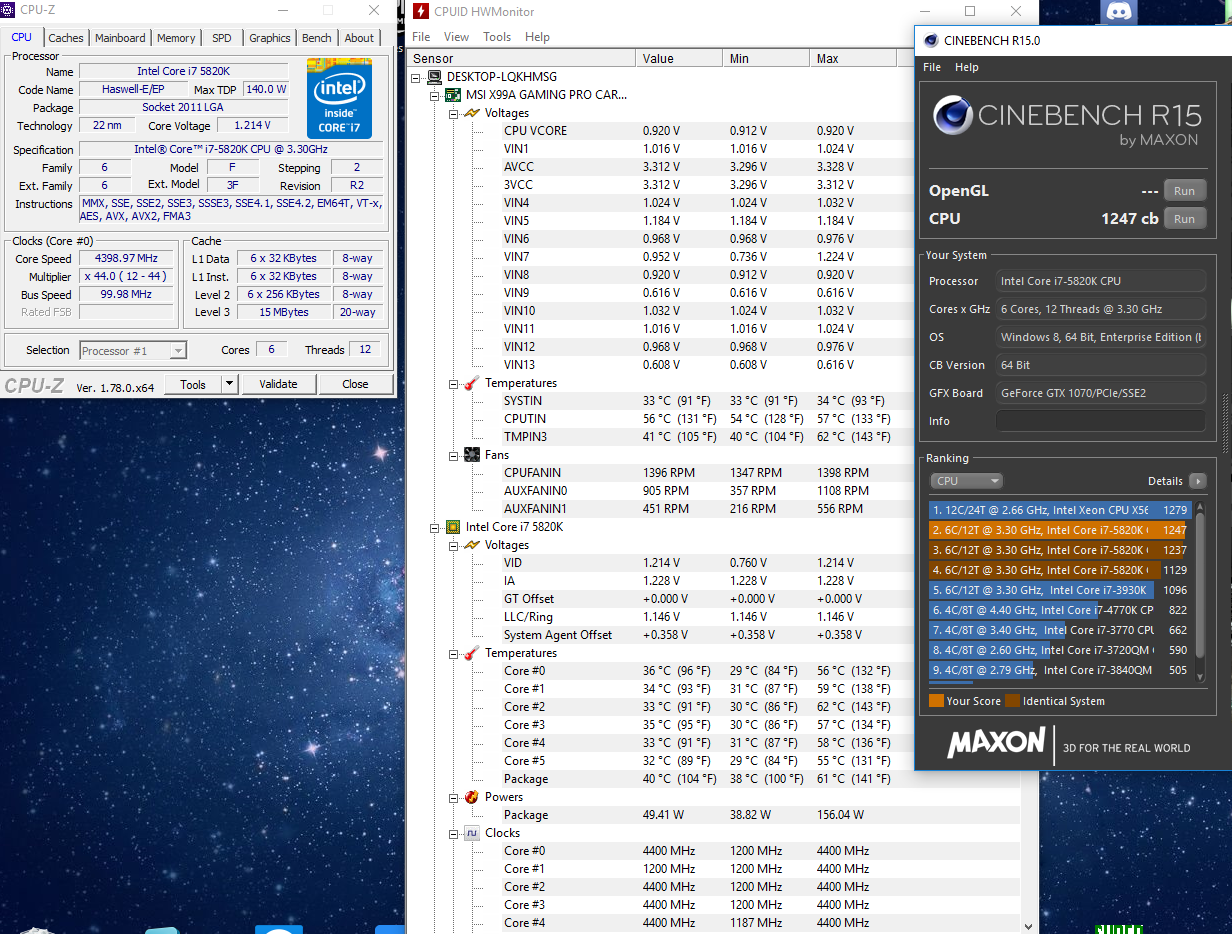
Task: Open the CPU ranking type dropdown
Action: 966,481
